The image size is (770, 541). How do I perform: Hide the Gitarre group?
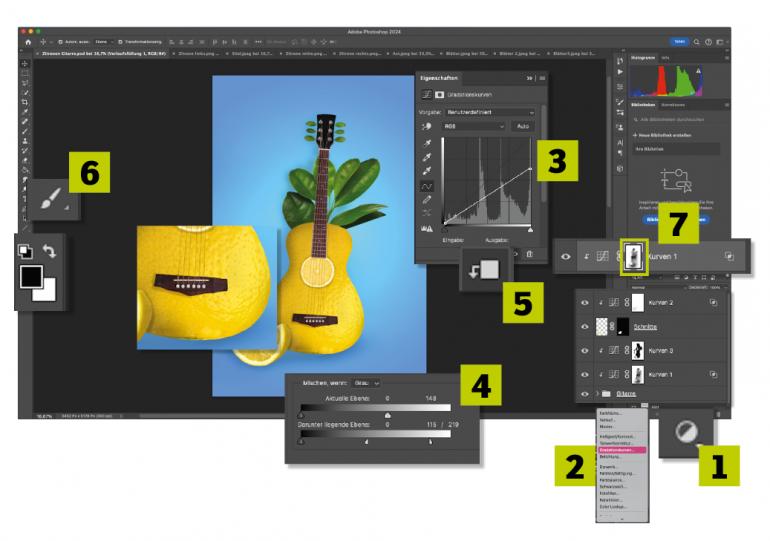click(x=584, y=394)
